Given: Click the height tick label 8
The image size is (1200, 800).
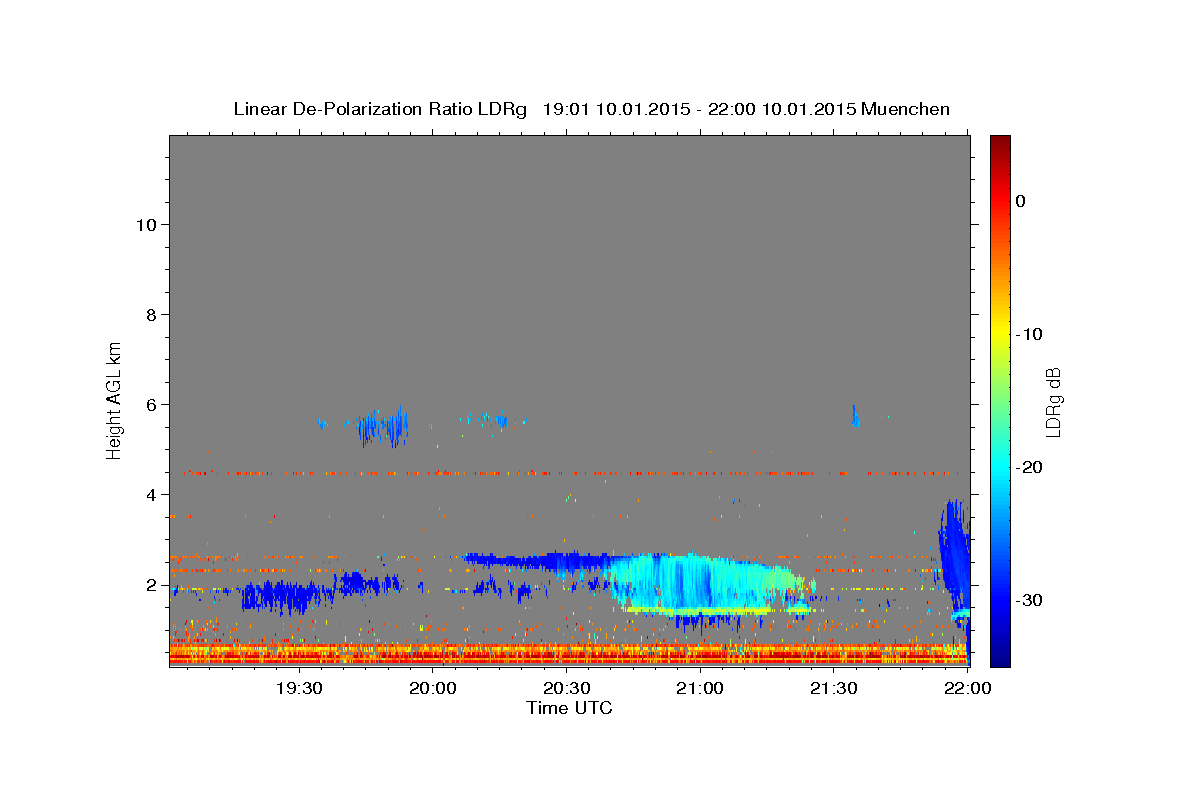Looking at the screenshot, I should (x=151, y=314).
